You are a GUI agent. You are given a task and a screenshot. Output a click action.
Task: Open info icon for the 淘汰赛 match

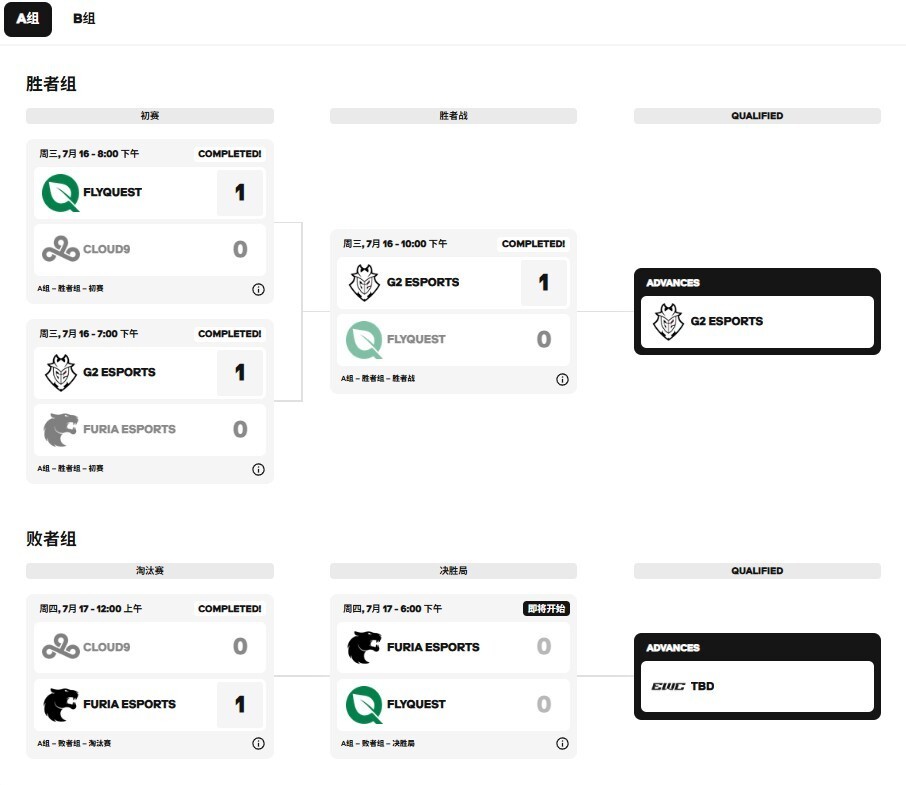pyautogui.click(x=258, y=744)
